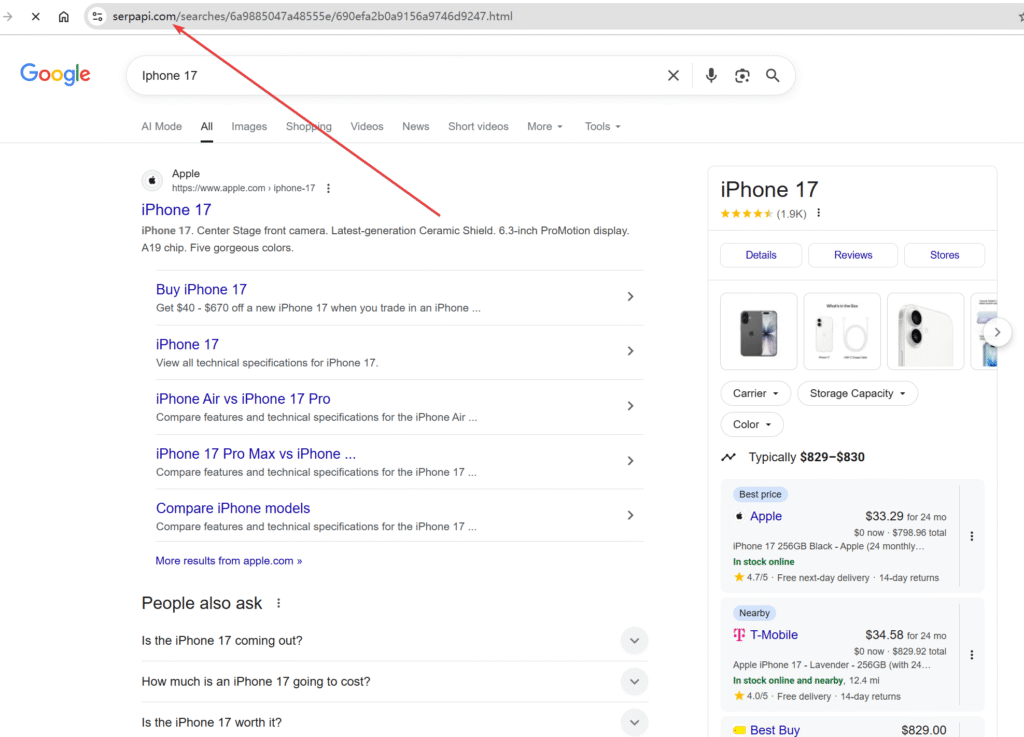This screenshot has height=737, width=1024.
Task: Open "More results from apple.com" link
Action: pos(228,561)
